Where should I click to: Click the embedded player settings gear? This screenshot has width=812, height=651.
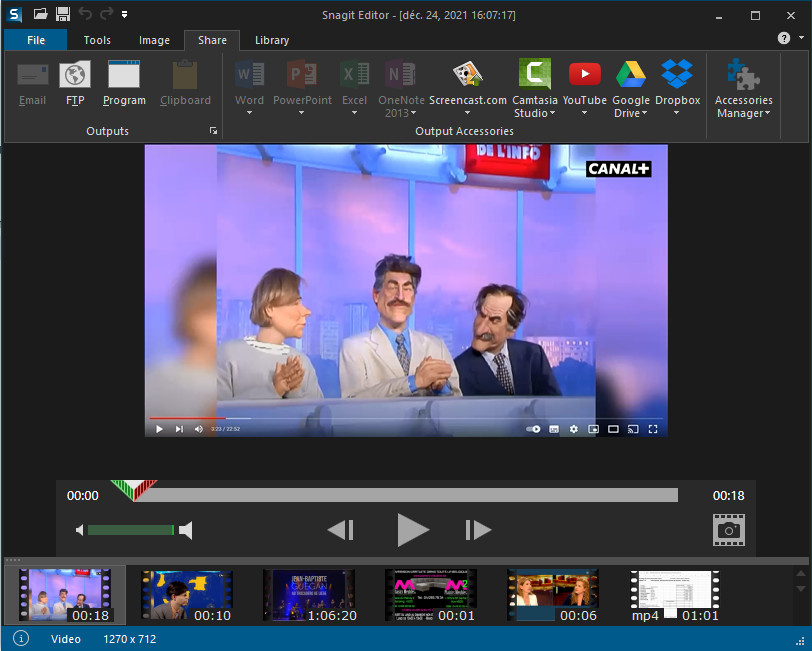pyautogui.click(x=574, y=429)
